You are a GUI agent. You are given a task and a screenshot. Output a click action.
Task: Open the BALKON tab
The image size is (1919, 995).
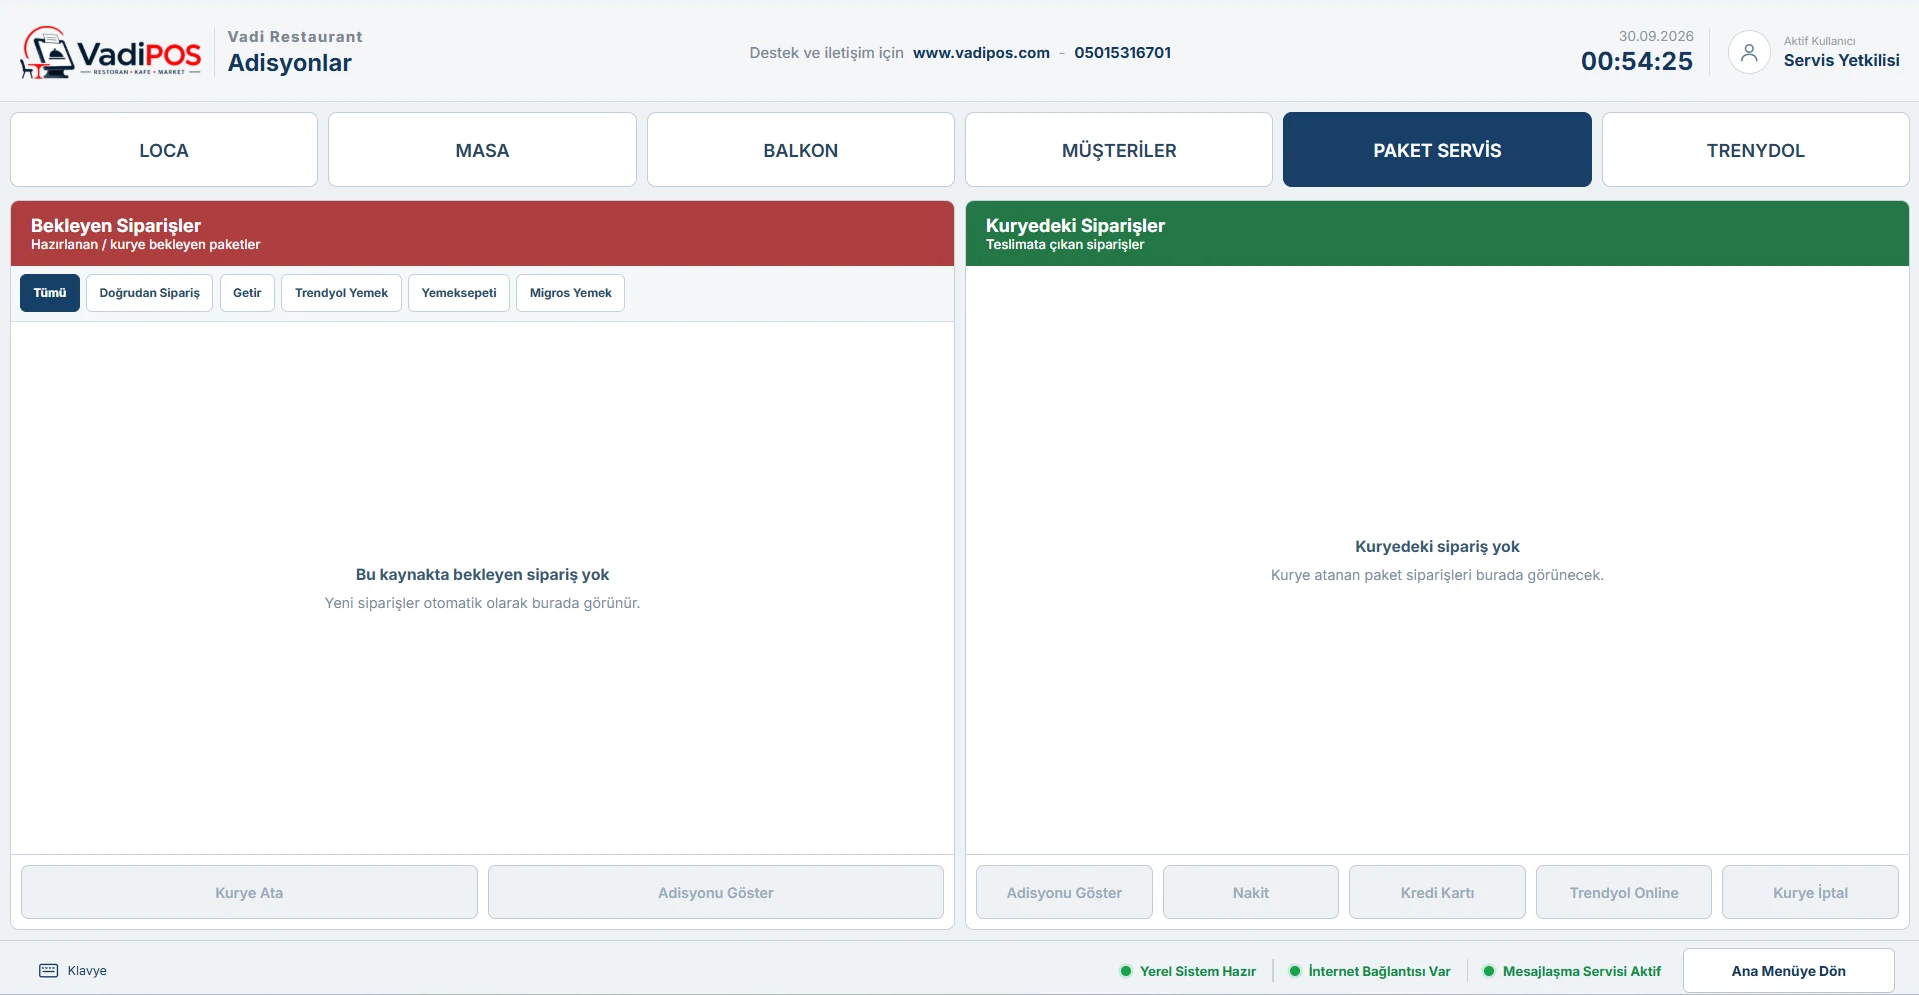801,150
